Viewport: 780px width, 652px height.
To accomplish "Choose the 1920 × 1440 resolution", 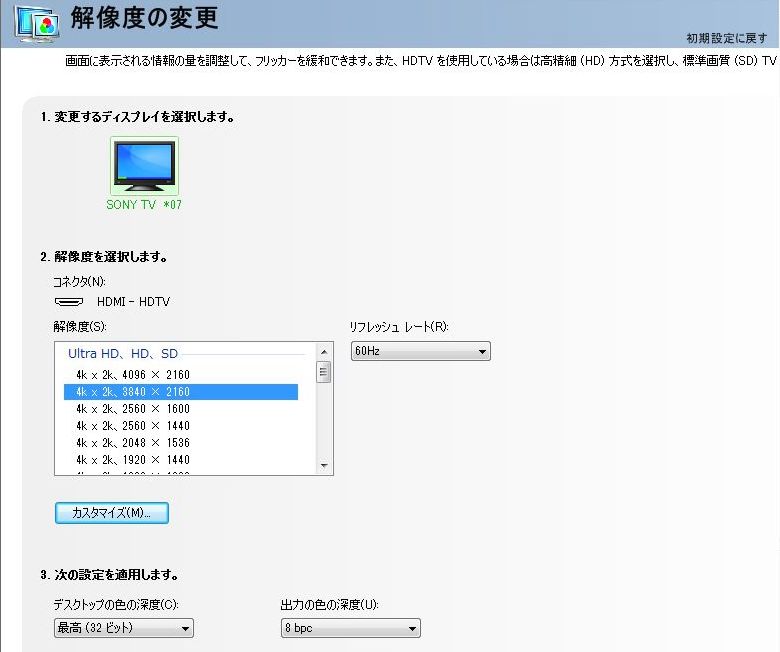I will [x=133, y=460].
